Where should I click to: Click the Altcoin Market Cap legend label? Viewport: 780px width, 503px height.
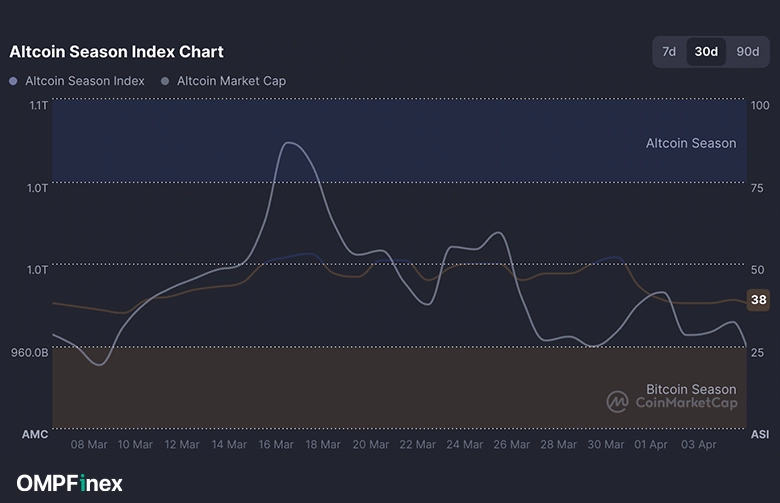231,81
